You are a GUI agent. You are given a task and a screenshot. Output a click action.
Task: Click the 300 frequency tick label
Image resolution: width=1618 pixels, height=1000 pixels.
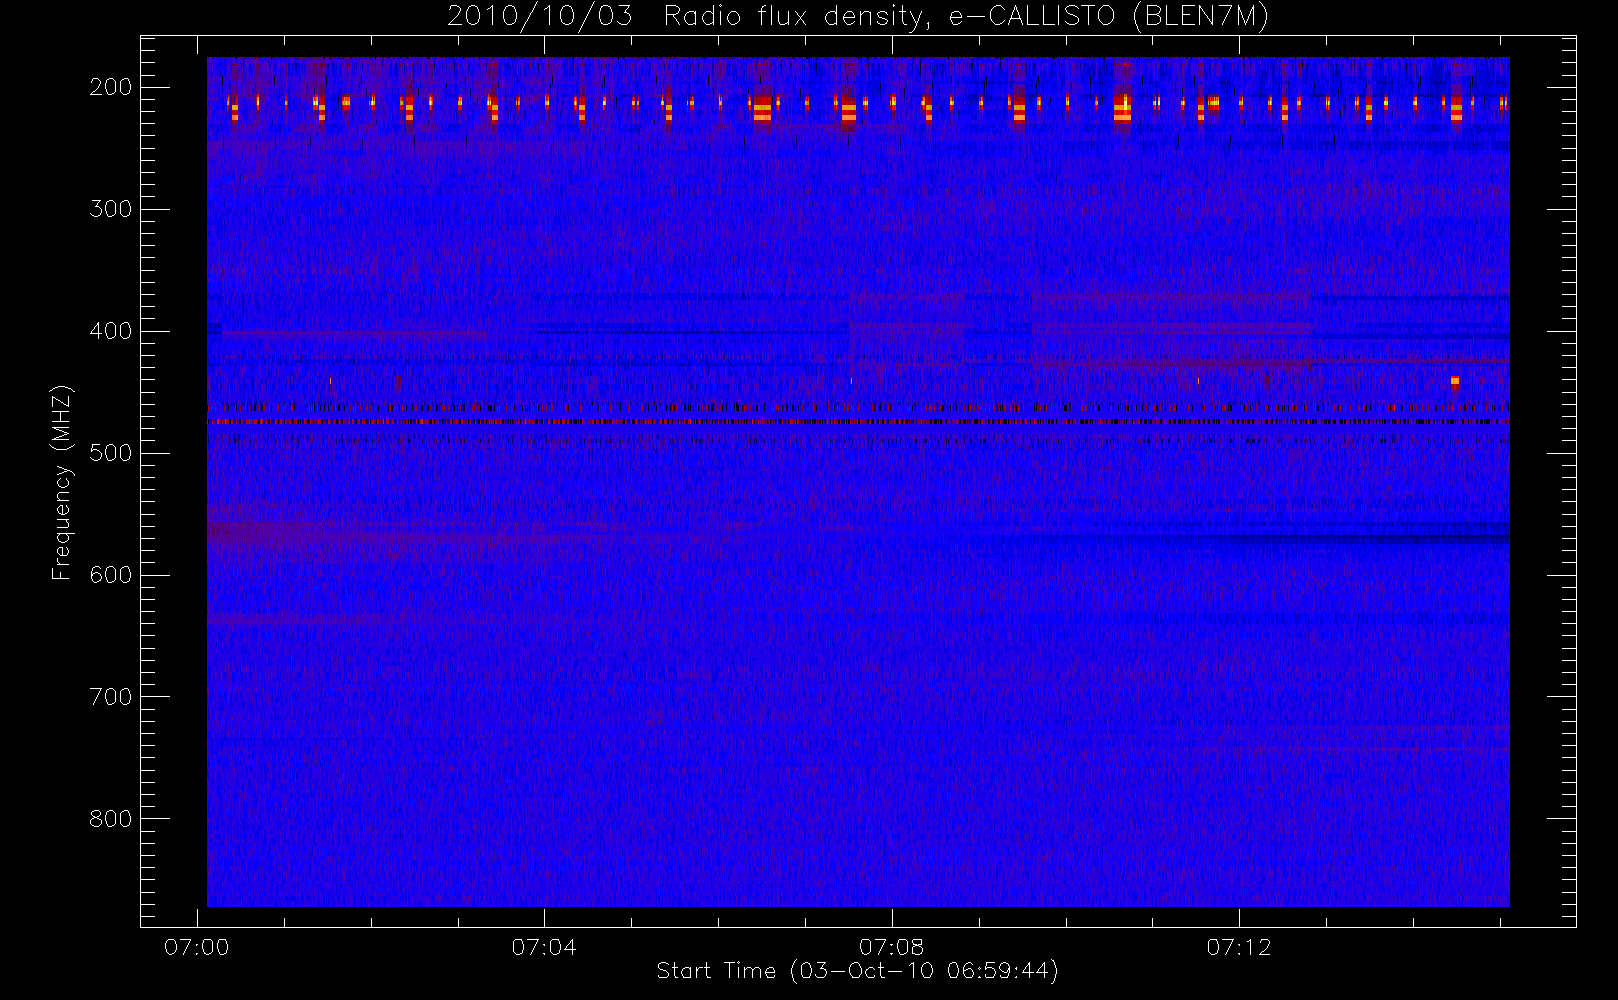click(x=110, y=209)
